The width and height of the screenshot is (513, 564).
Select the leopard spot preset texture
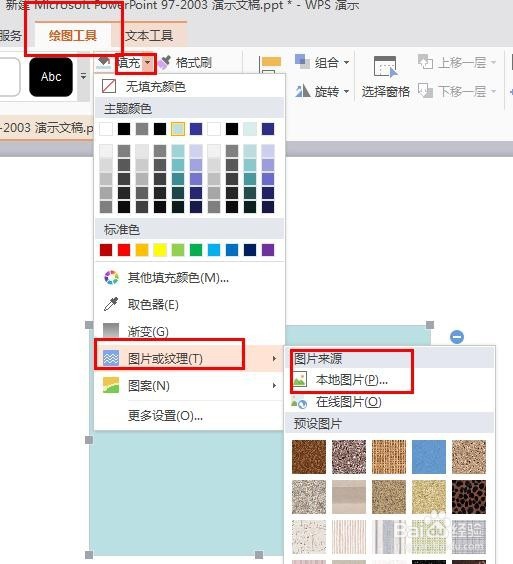click(469, 496)
